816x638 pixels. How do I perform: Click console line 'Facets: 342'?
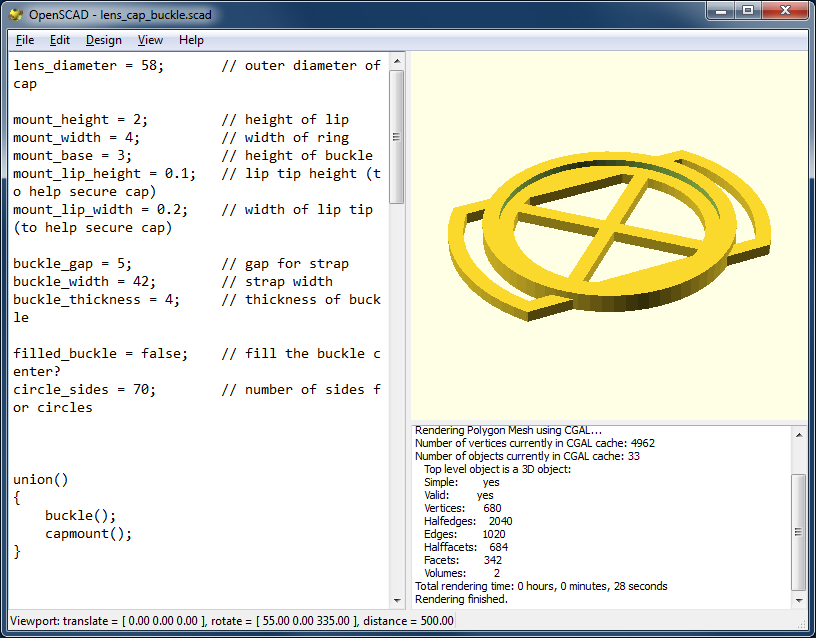463,560
